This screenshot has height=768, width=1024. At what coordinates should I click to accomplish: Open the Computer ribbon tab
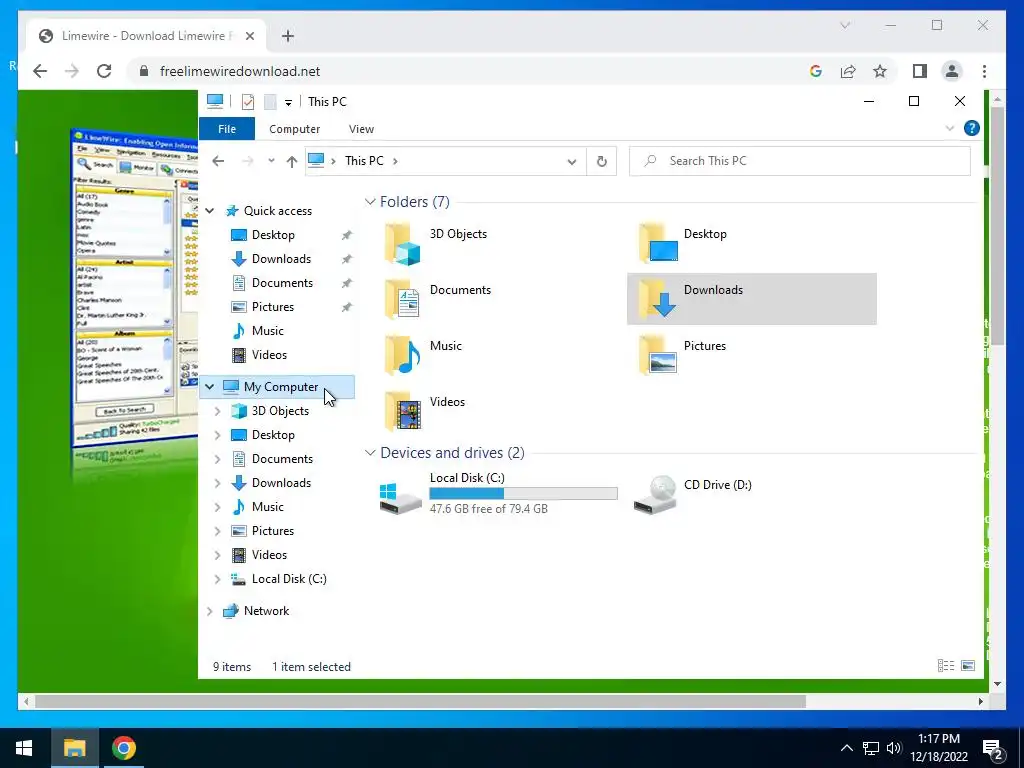295,129
